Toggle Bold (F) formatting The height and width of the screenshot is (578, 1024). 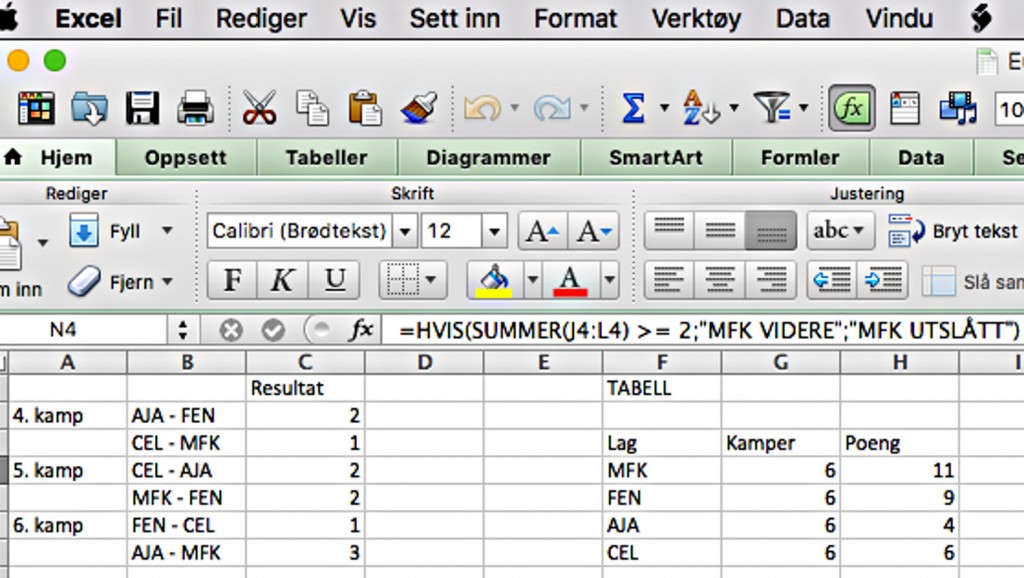232,281
